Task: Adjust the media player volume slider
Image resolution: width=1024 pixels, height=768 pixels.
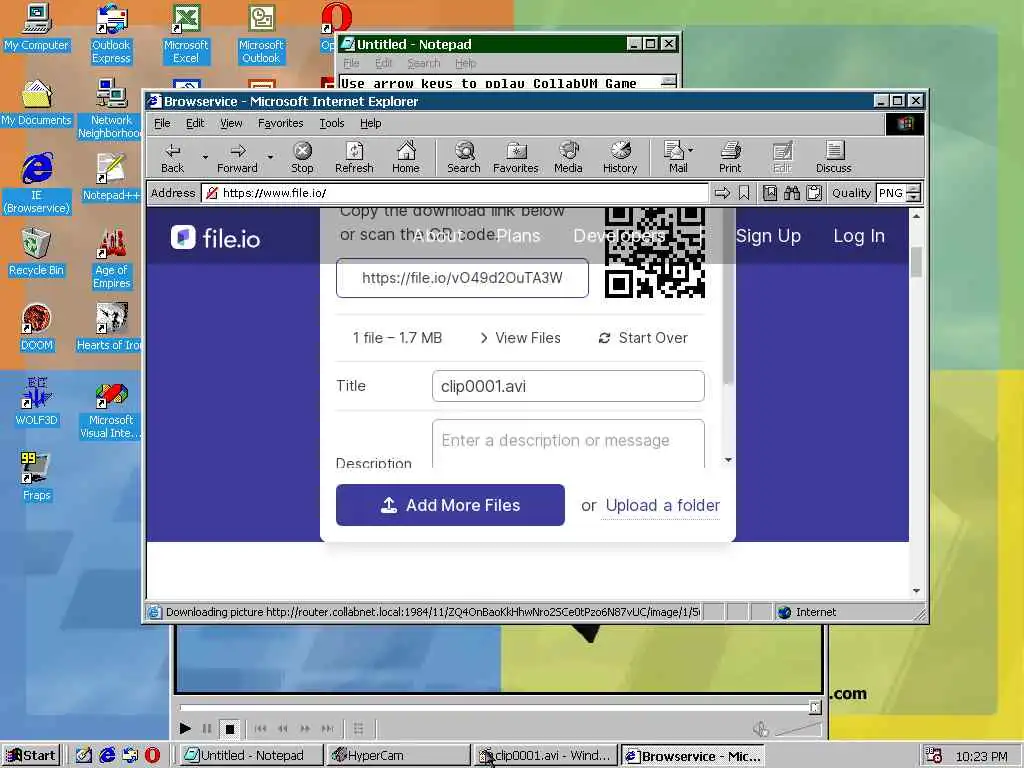Action: click(x=797, y=729)
